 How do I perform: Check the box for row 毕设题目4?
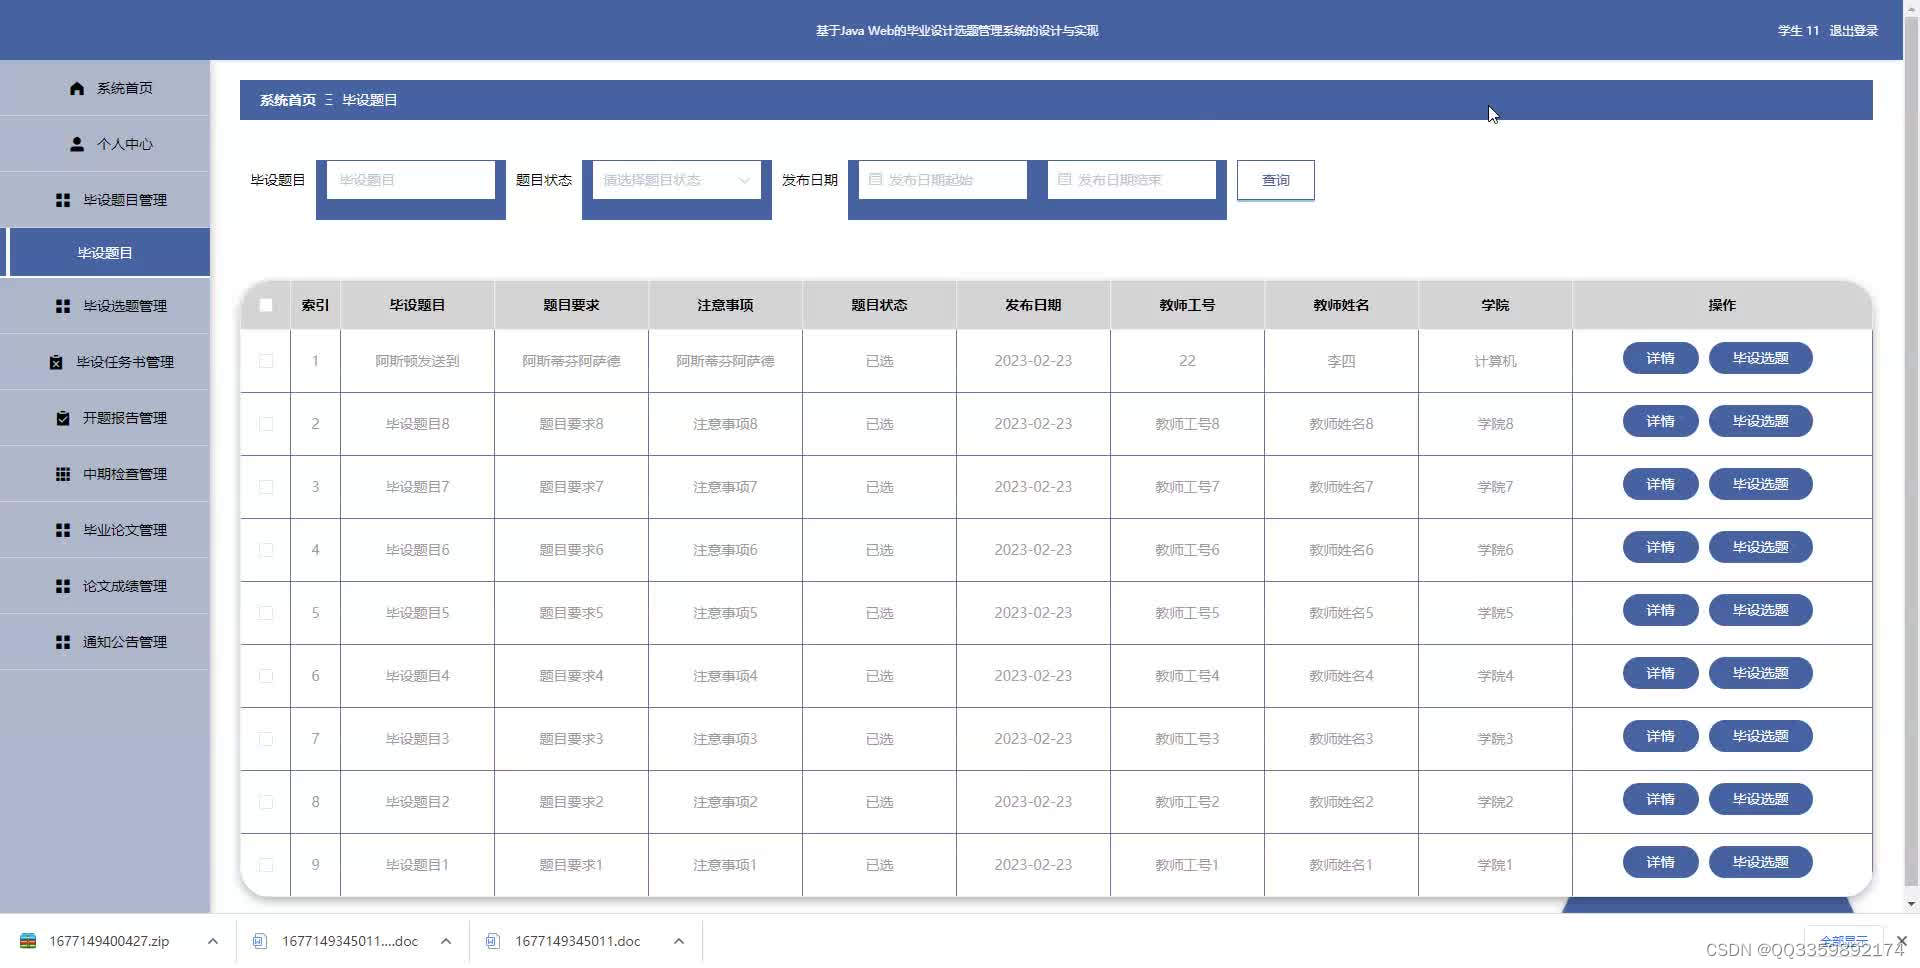coord(266,676)
